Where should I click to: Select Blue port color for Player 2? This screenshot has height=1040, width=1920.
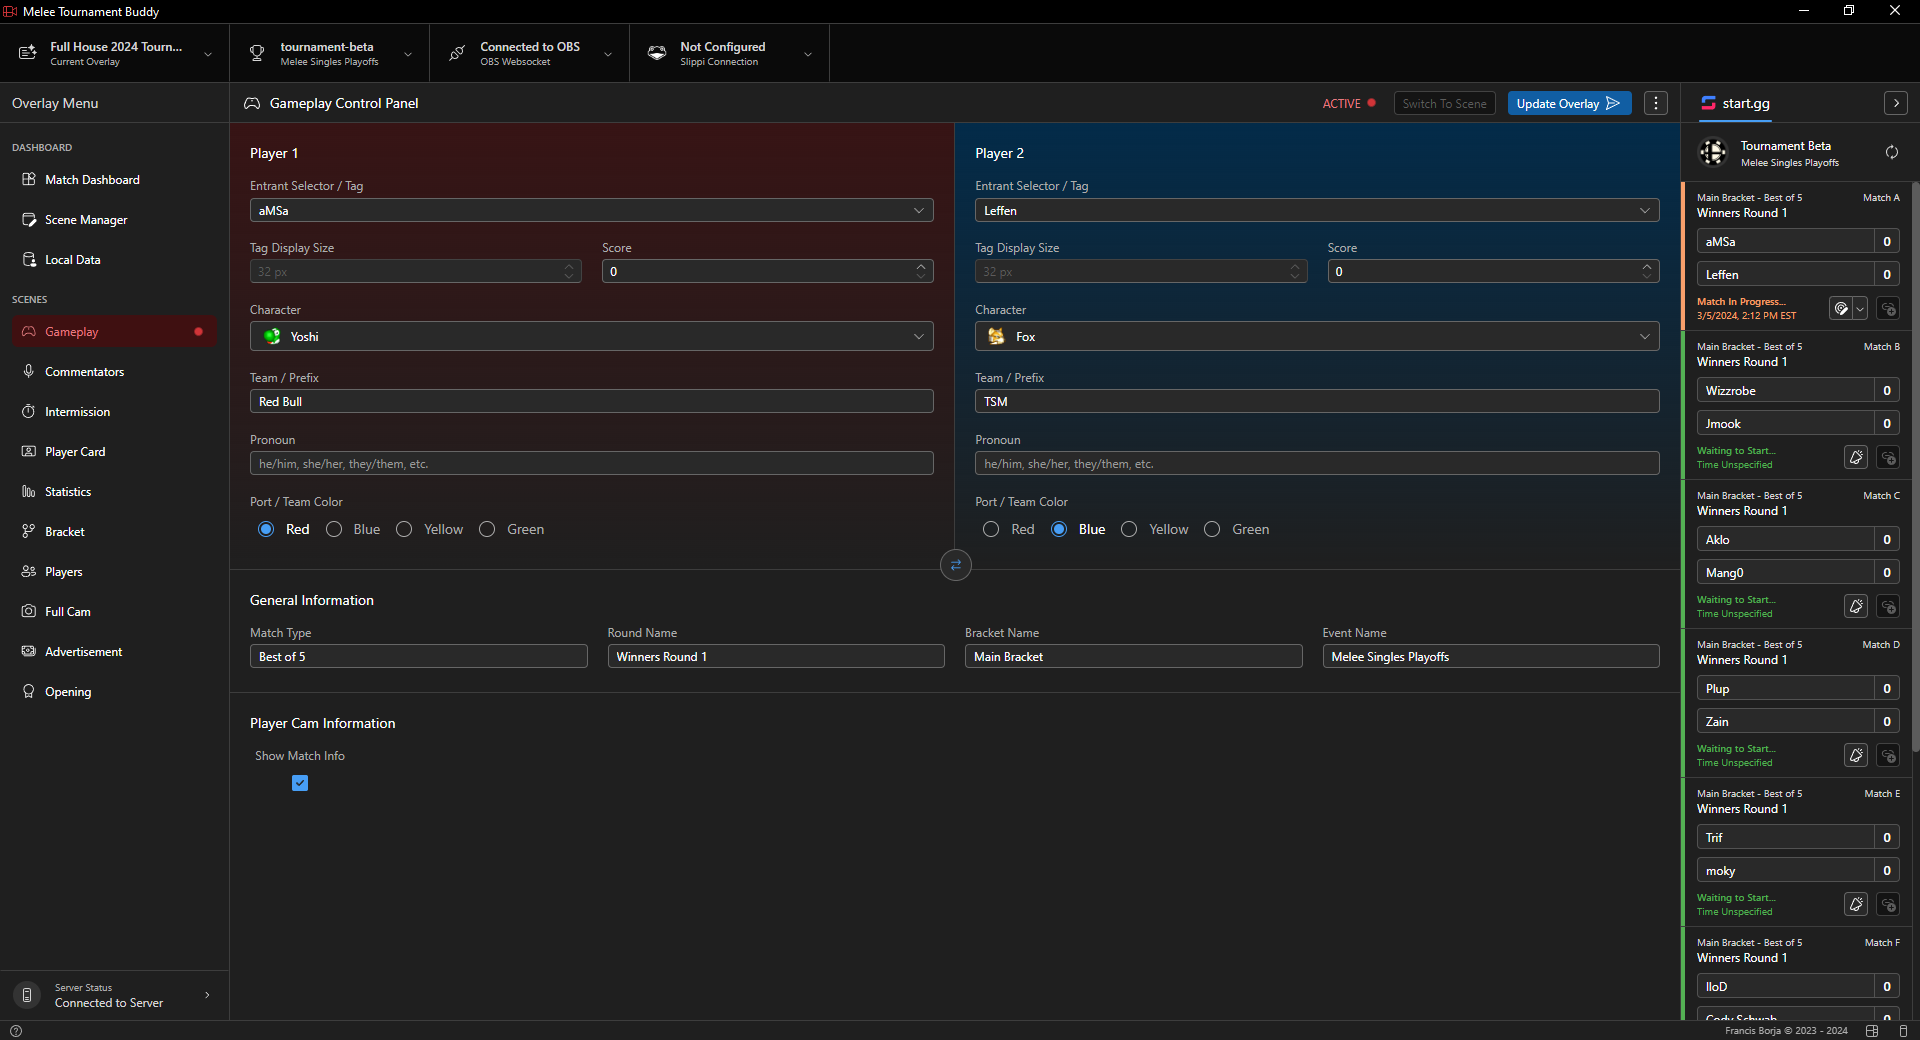[x=1059, y=530]
